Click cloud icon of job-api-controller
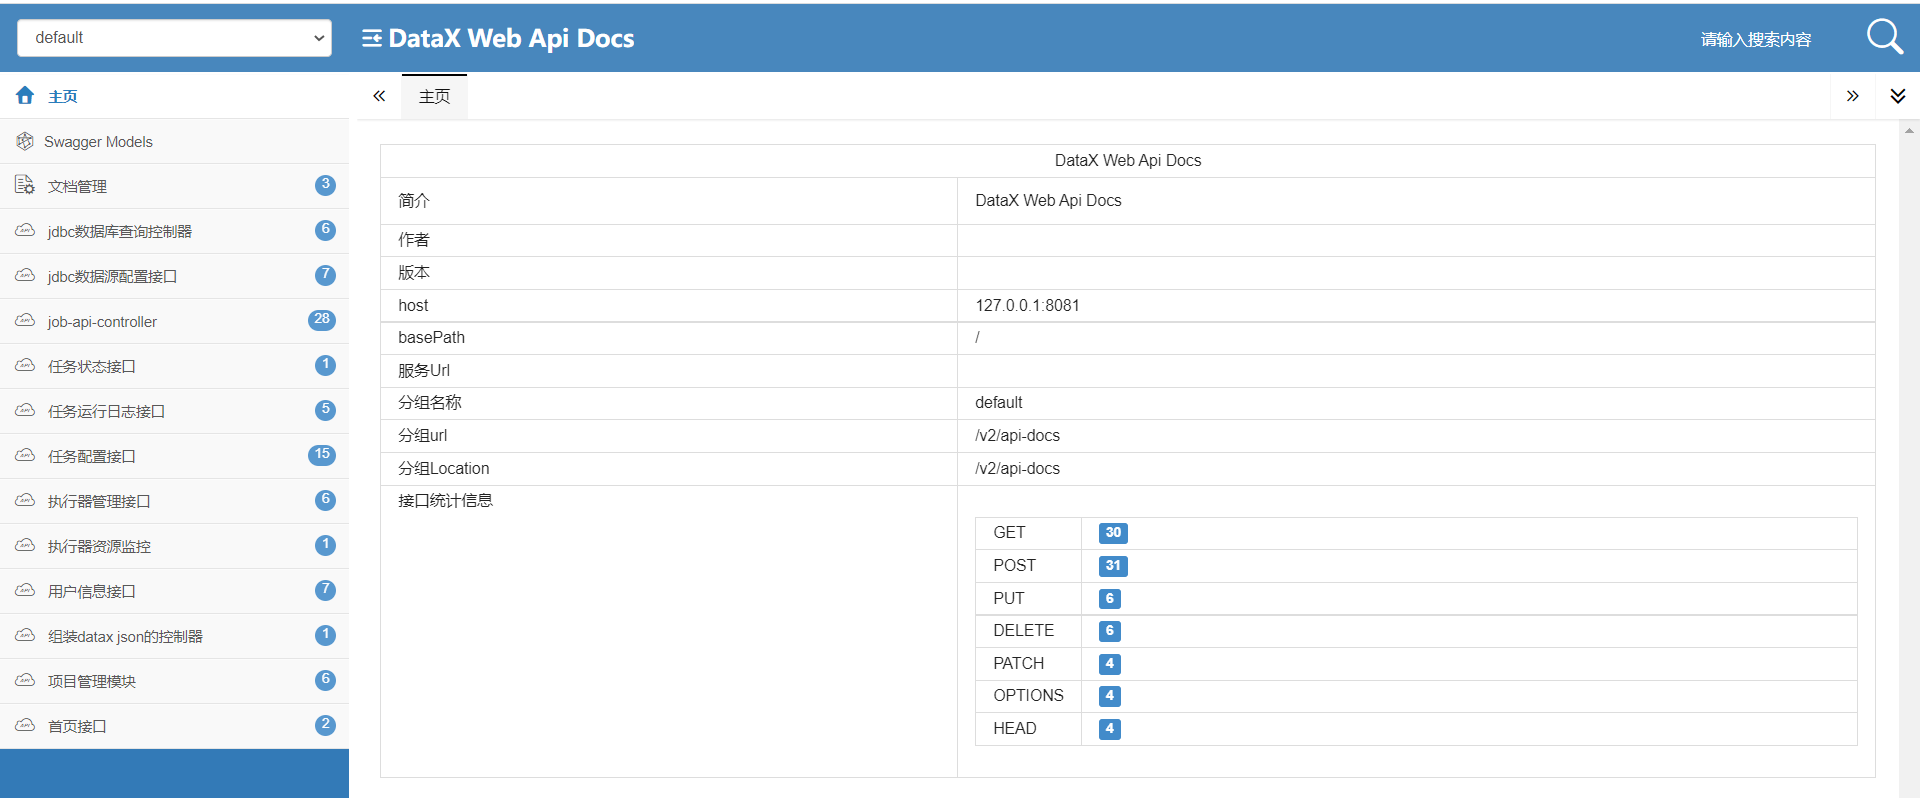 click(25, 320)
